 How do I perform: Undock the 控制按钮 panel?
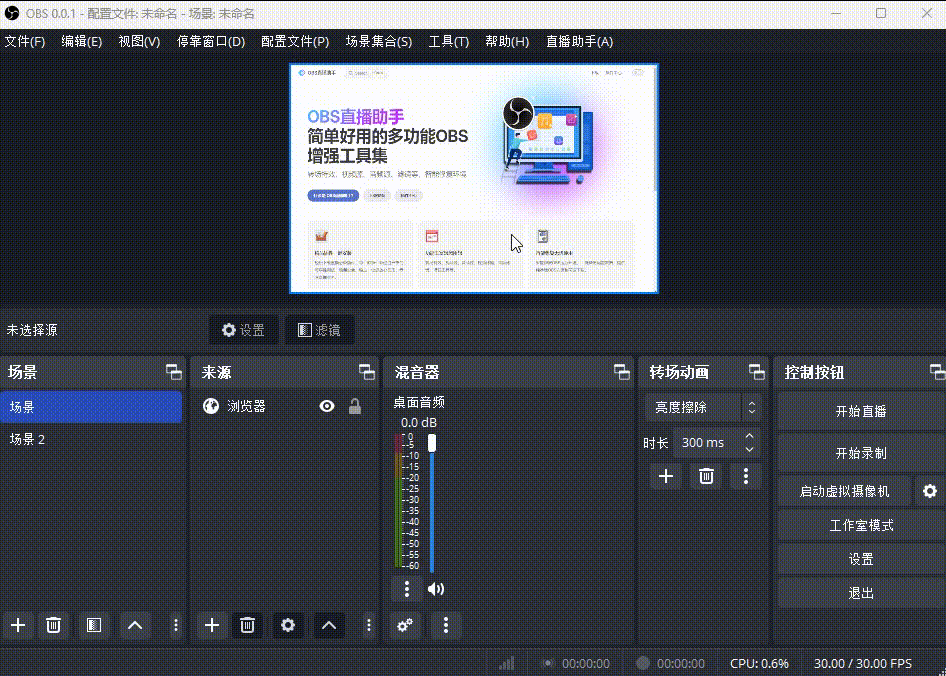(938, 372)
